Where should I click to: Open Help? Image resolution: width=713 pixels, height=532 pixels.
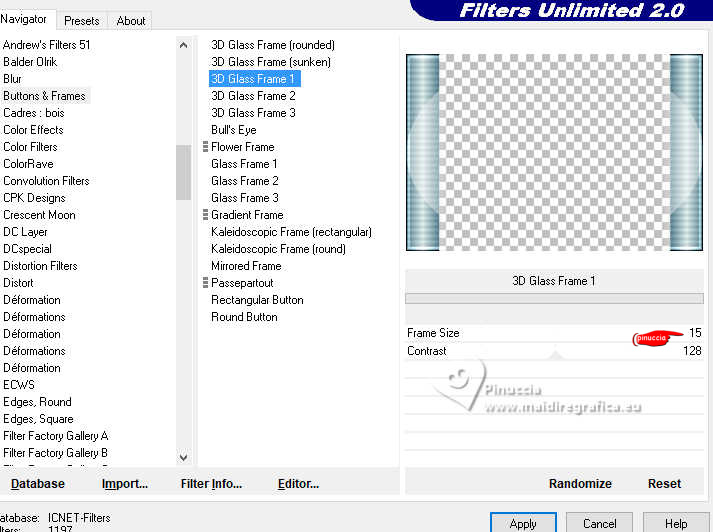pos(676,523)
